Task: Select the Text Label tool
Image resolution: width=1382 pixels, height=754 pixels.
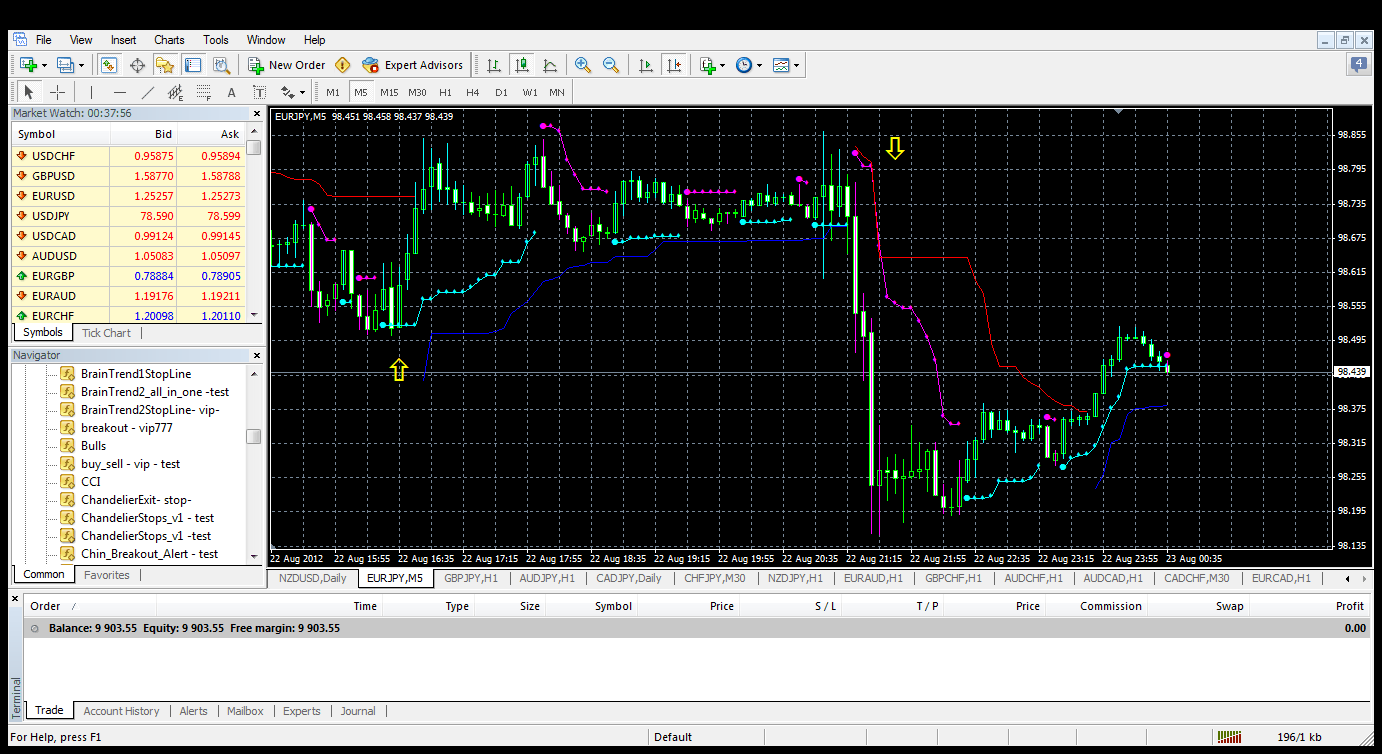Action: click(259, 92)
